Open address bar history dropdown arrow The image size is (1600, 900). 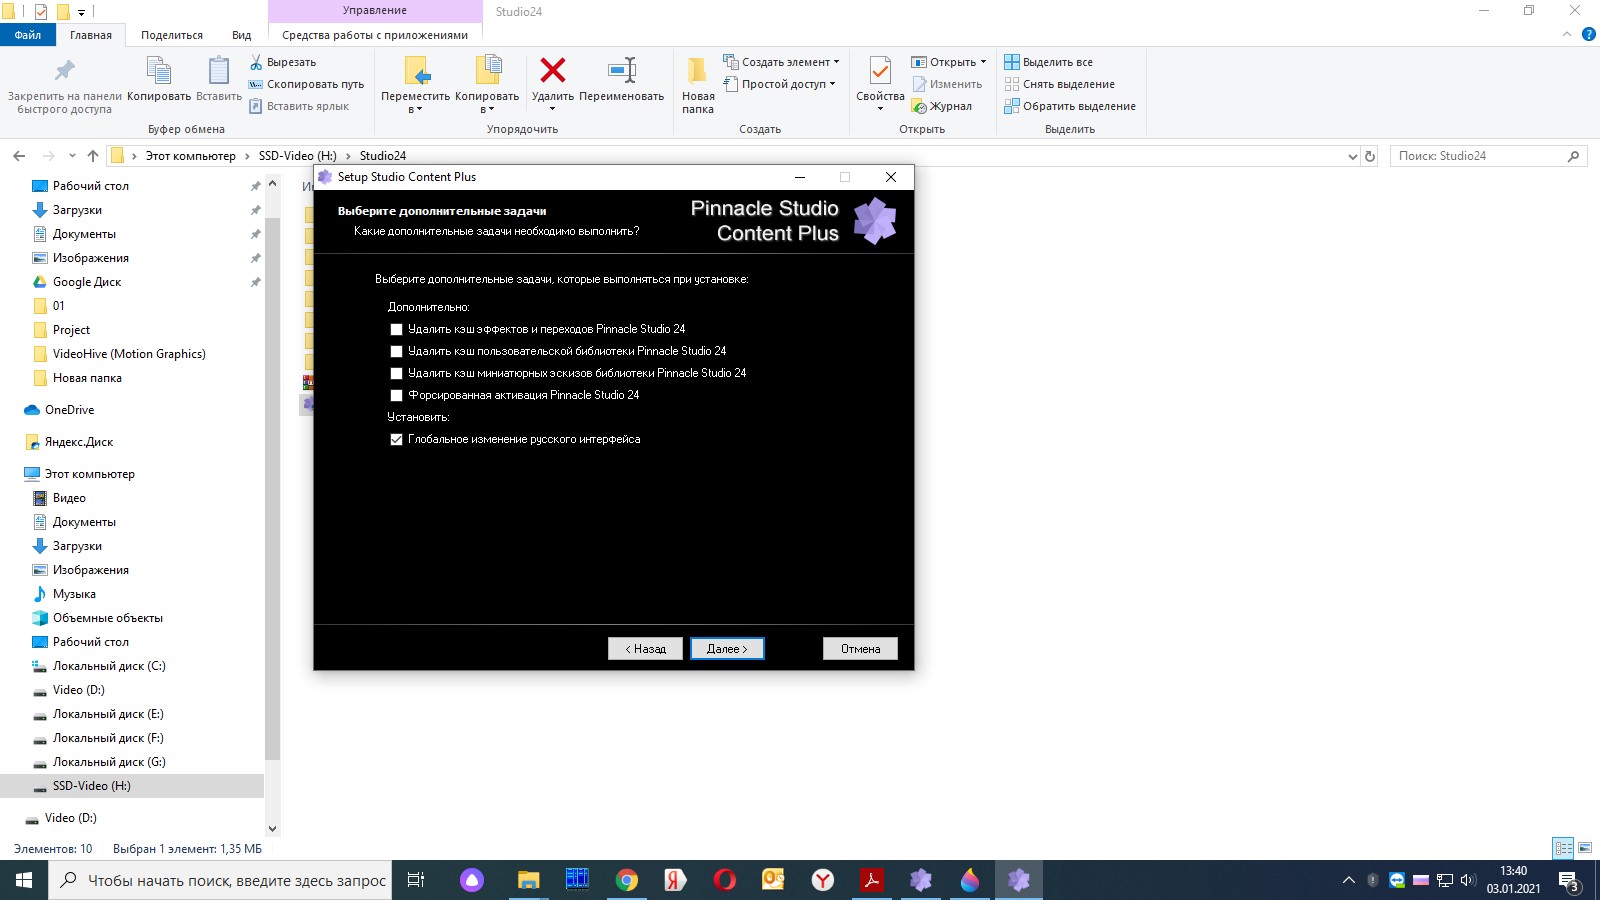point(1353,156)
